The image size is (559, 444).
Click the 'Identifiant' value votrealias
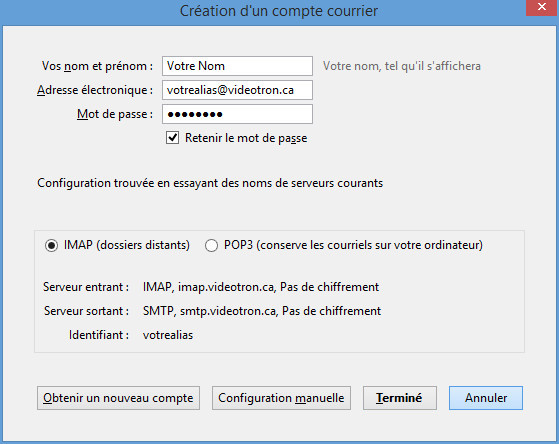click(x=168, y=335)
